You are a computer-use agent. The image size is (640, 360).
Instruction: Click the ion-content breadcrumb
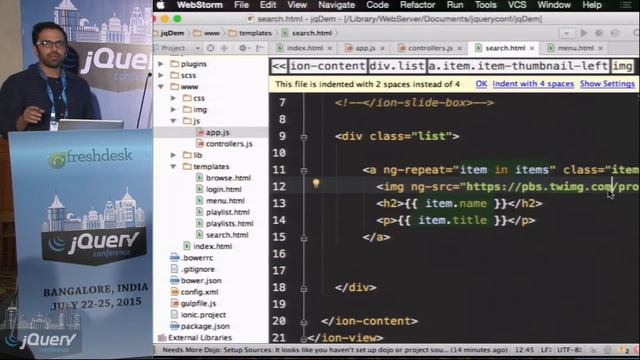point(327,67)
